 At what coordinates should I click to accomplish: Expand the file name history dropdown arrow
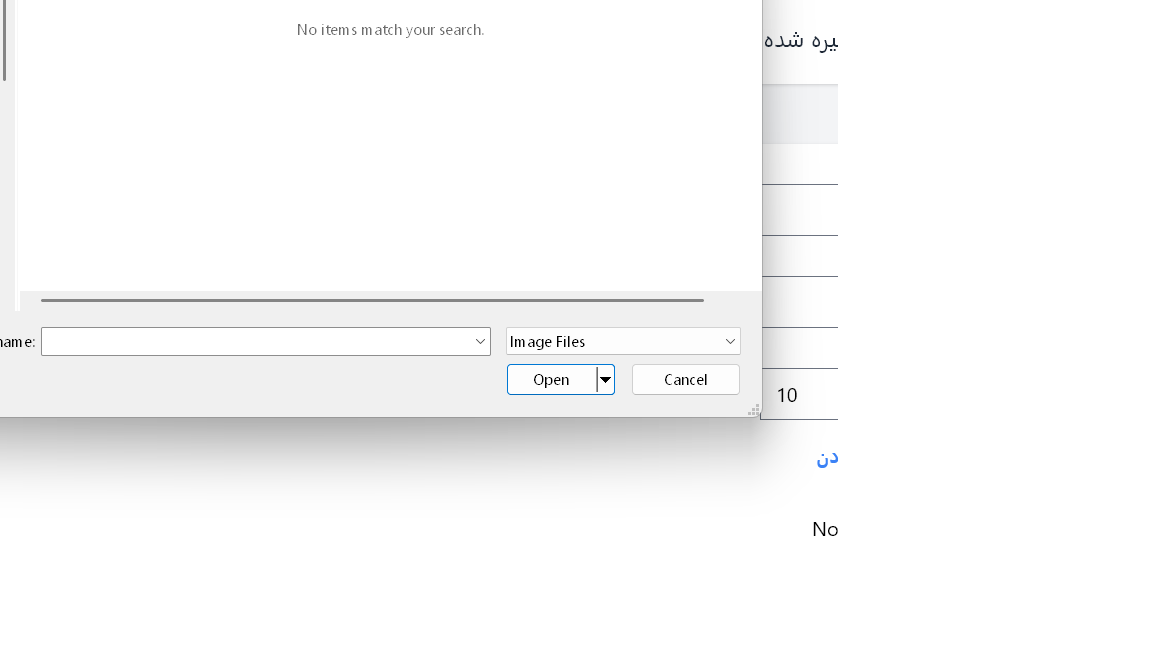480,342
